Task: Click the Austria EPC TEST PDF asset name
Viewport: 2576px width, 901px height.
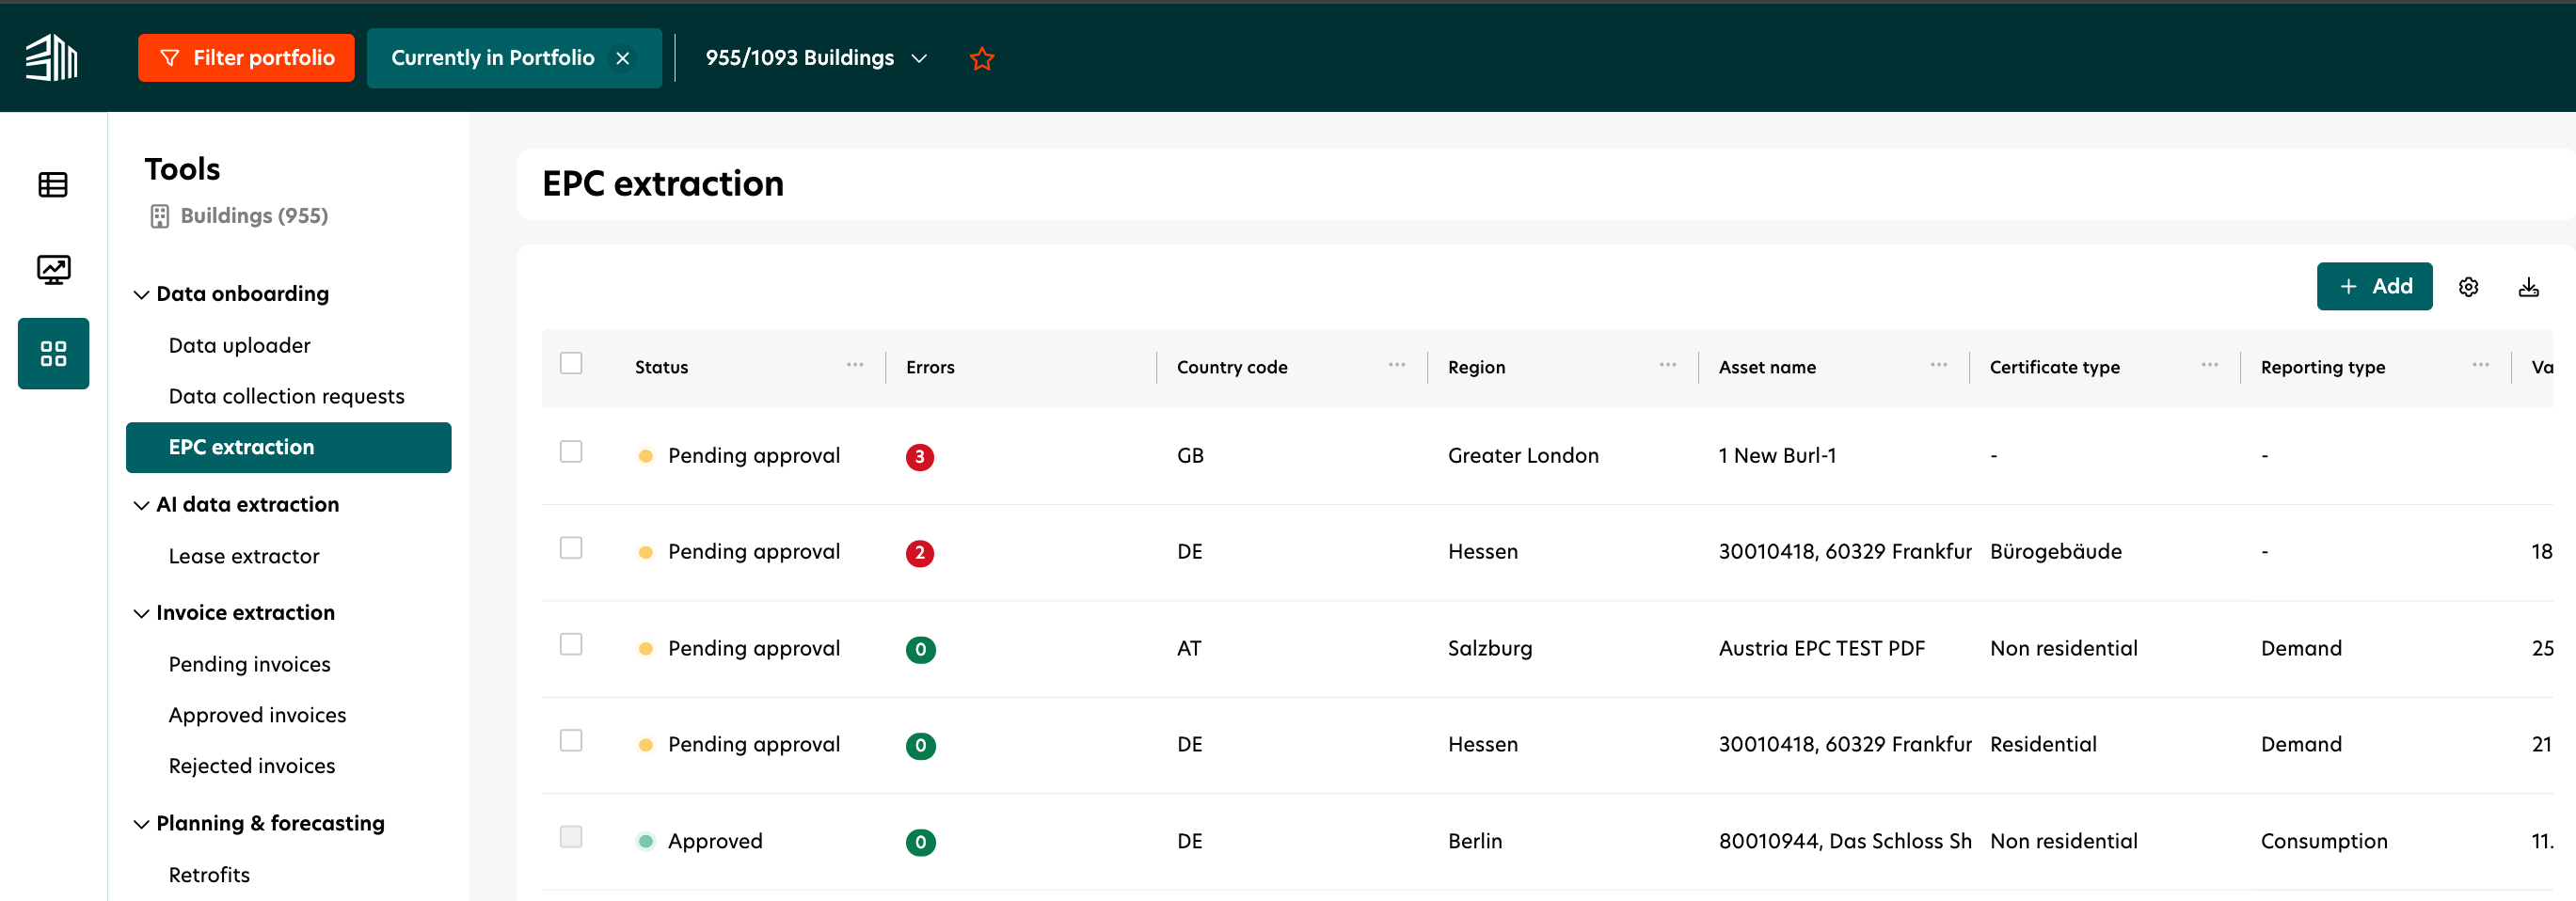Action: (x=1821, y=649)
